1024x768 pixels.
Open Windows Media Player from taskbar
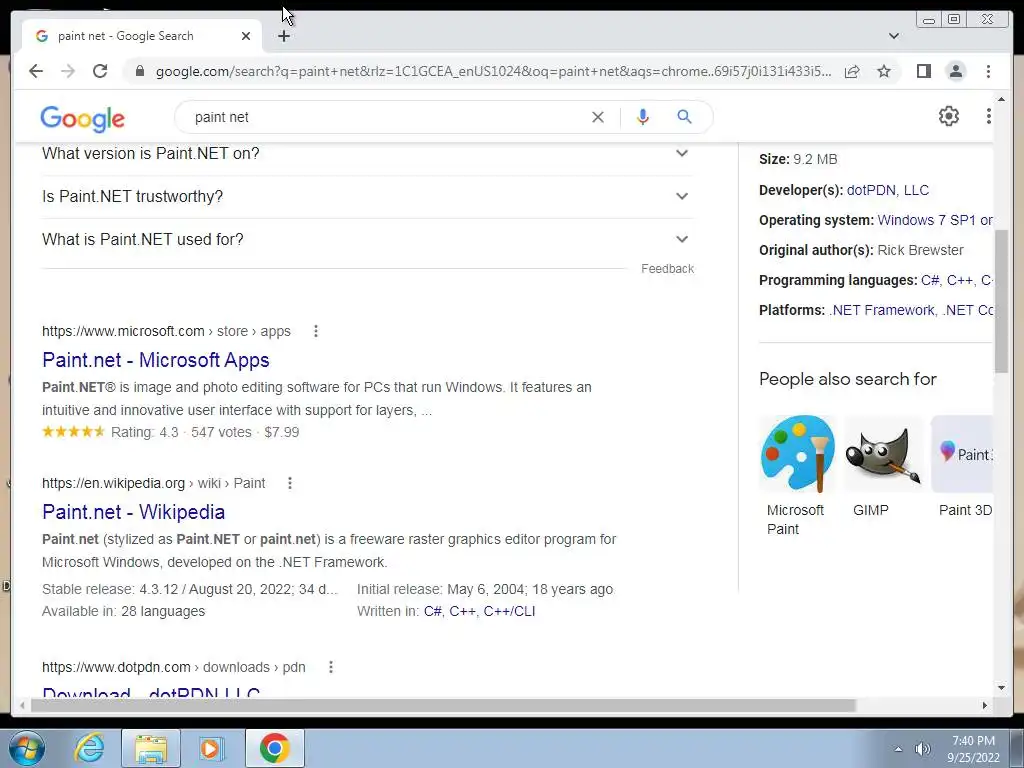[210, 748]
